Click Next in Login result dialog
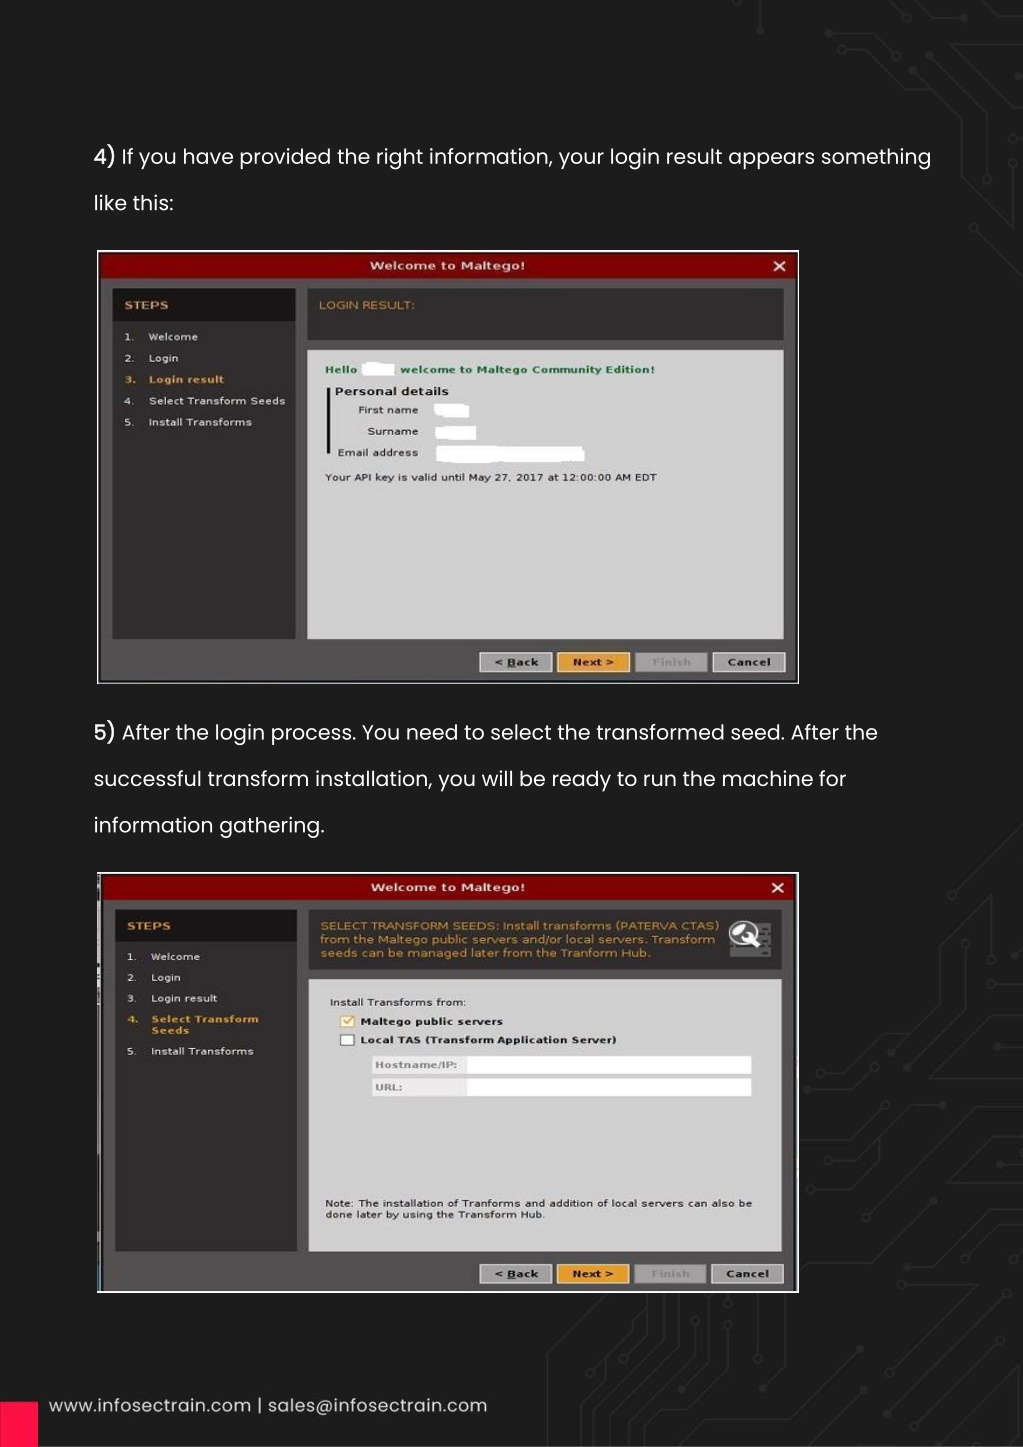The width and height of the screenshot is (1023, 1447). 593,662
